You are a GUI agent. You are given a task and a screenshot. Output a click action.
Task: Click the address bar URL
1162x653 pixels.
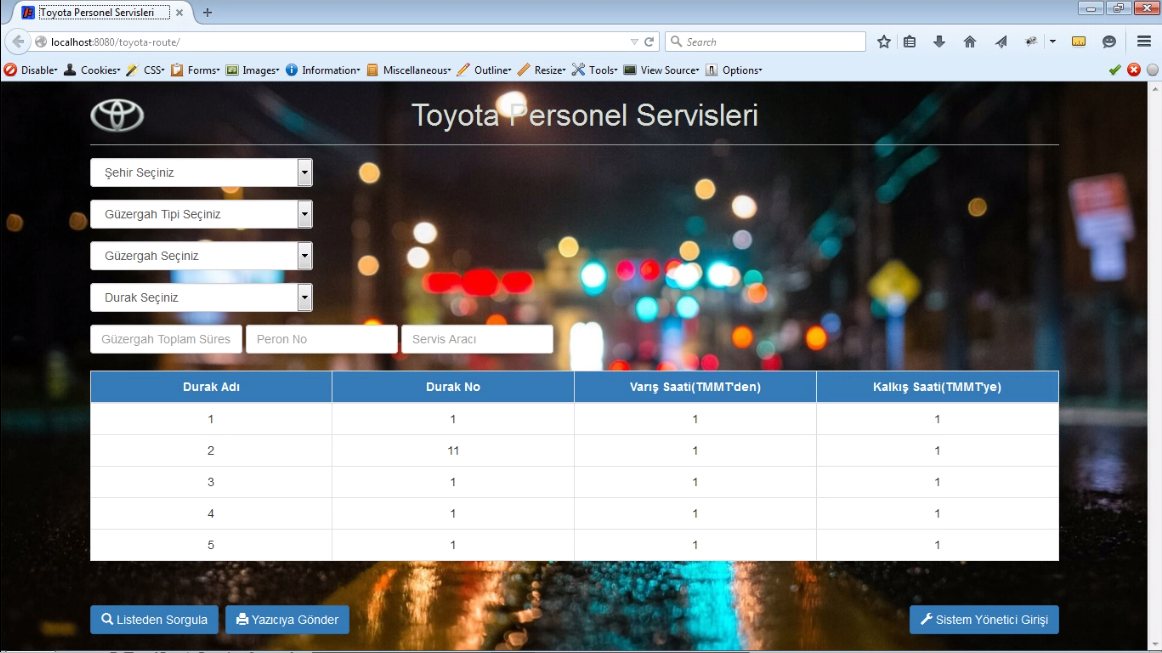pyautogui.click(x=116, y=42)
